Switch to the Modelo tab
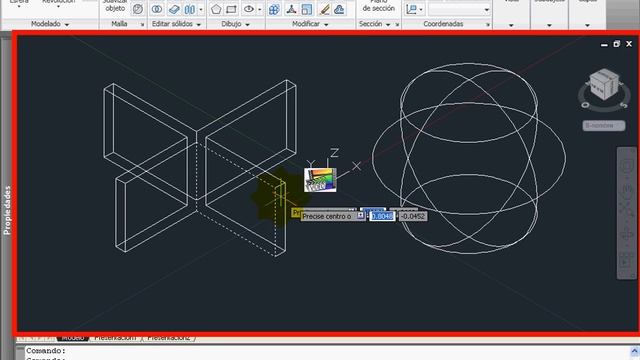Viewport: 640px width, 360px height. (73, 338)
